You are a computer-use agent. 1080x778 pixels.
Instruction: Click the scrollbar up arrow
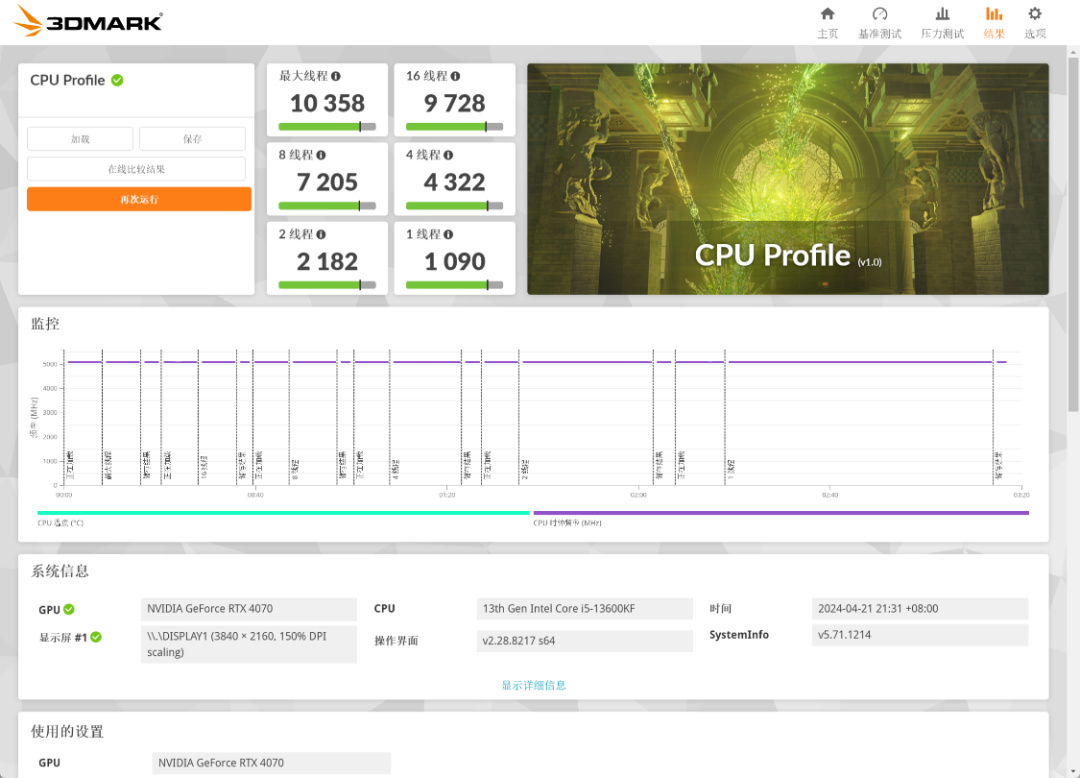pos(1073,52)
